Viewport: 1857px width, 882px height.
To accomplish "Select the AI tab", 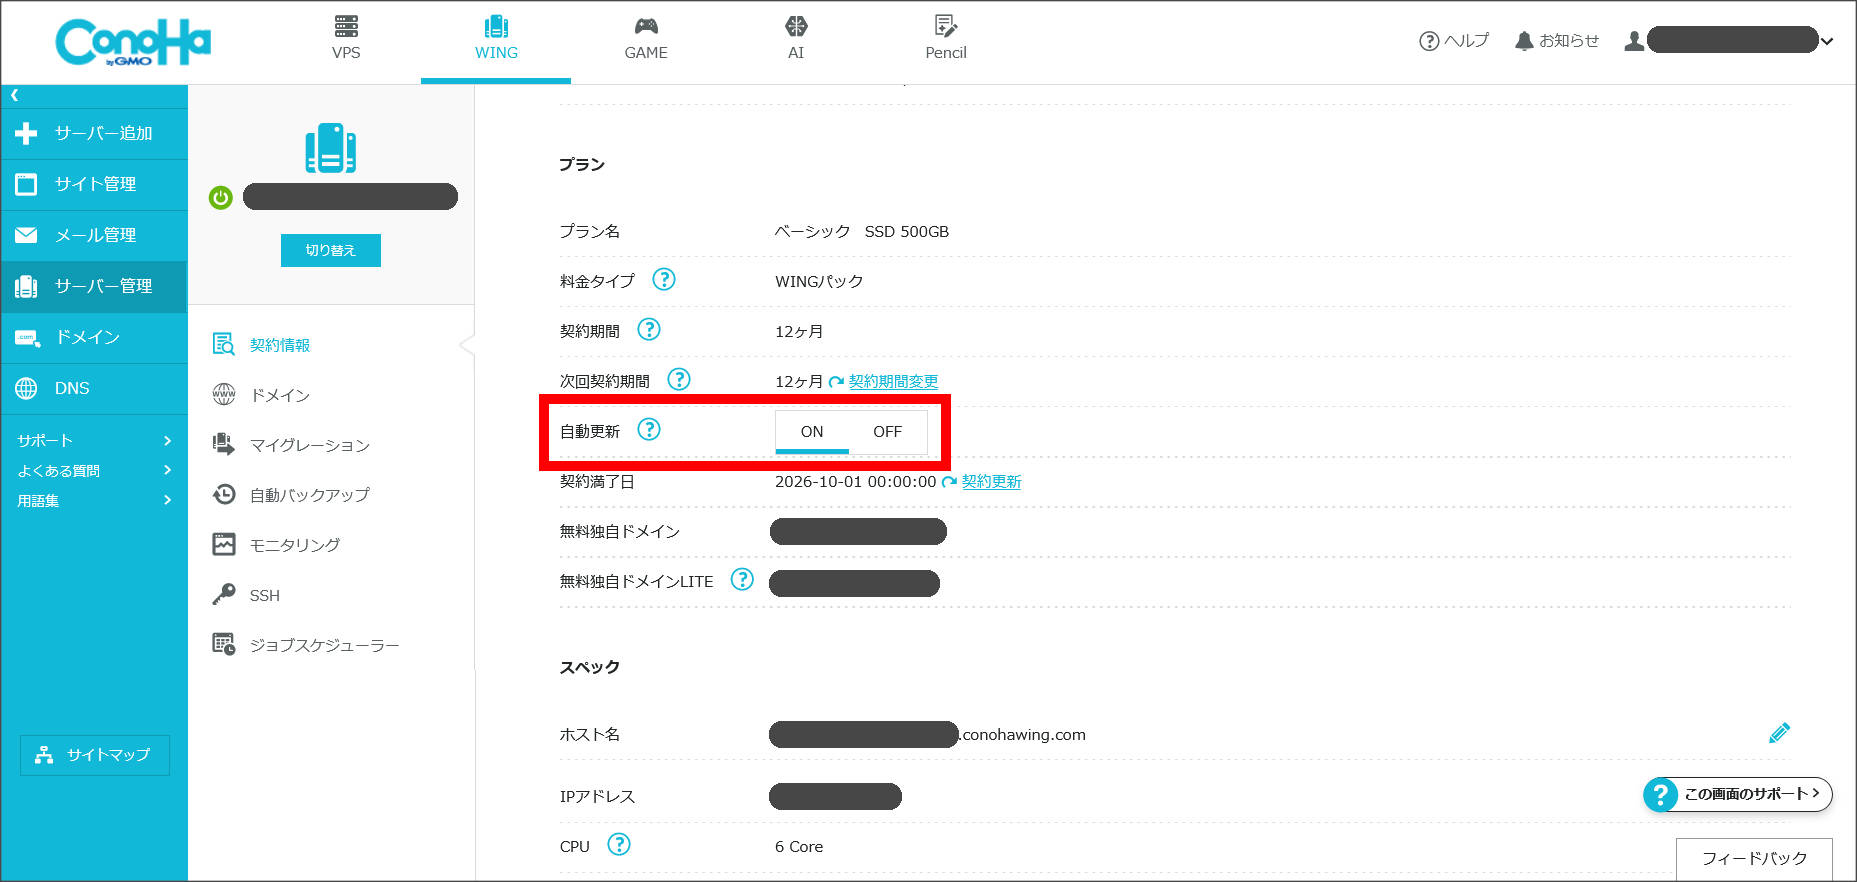I will [796, 39].
